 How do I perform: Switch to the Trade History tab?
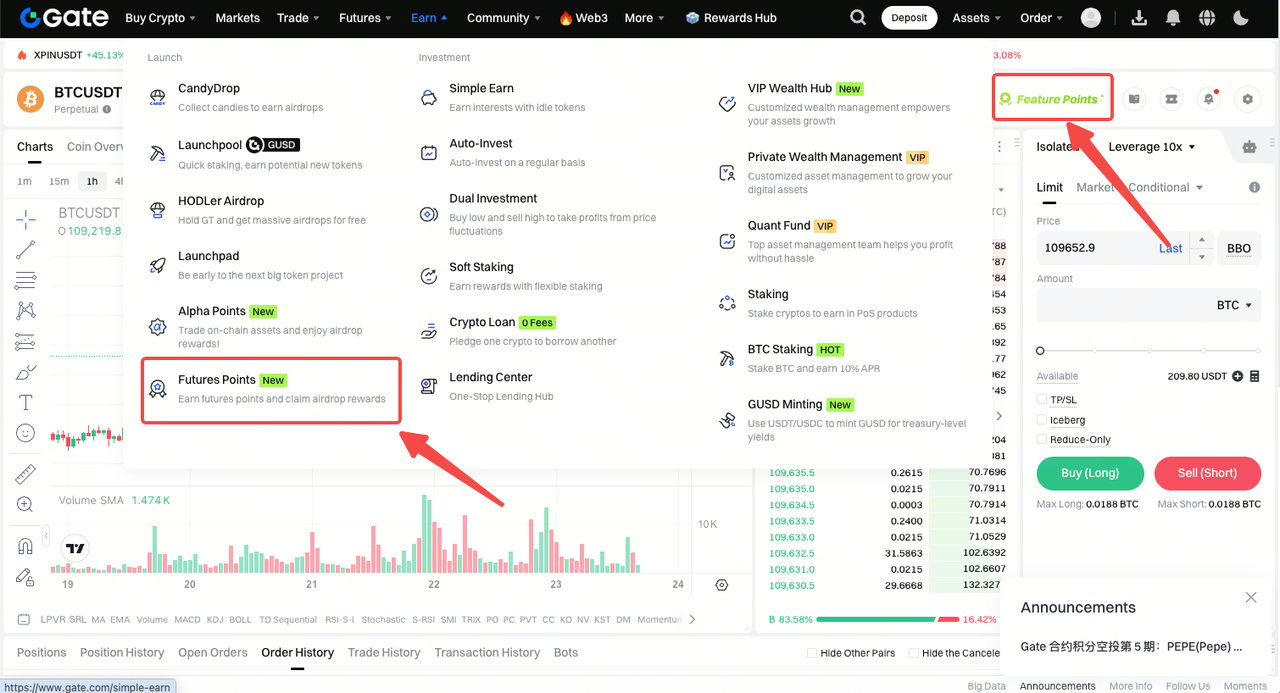[x=384, y=652]
